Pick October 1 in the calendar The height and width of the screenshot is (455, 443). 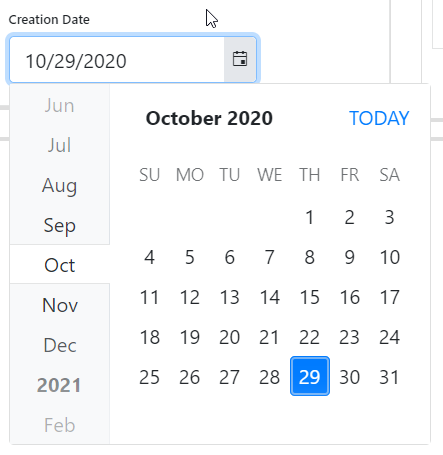(x=310, y=217)
